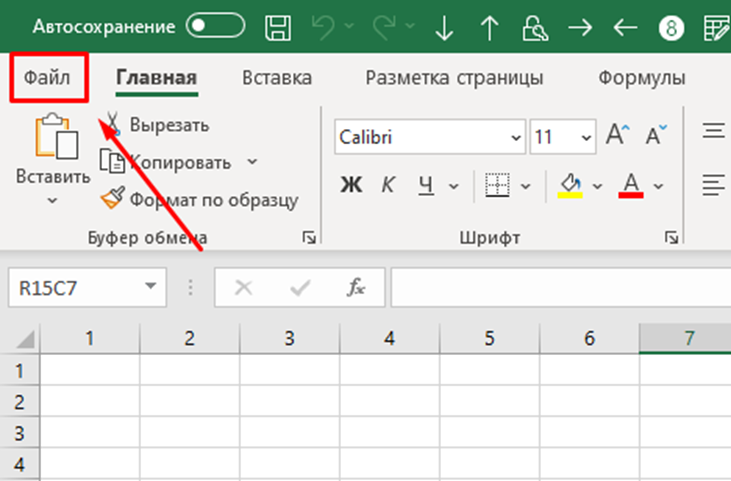
Task: Click the lock with magnifier icon
Action: tap(535, 27)
